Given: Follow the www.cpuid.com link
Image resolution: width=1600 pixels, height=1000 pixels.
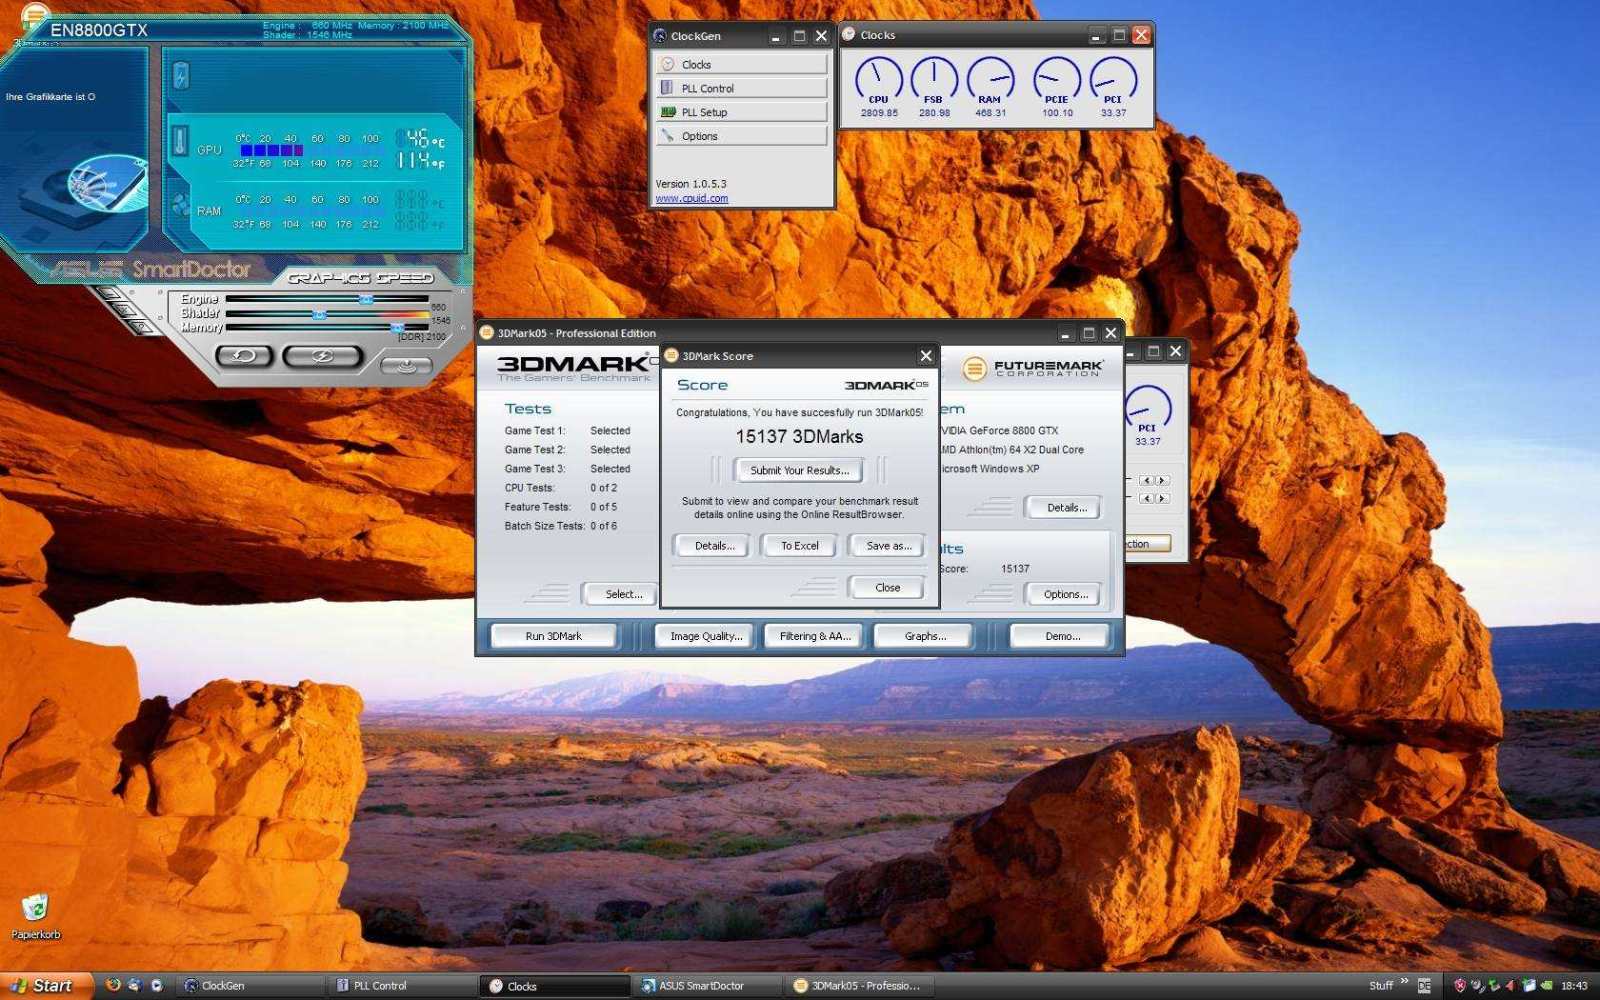Looking at the screenshot, I should coord(691,198).
